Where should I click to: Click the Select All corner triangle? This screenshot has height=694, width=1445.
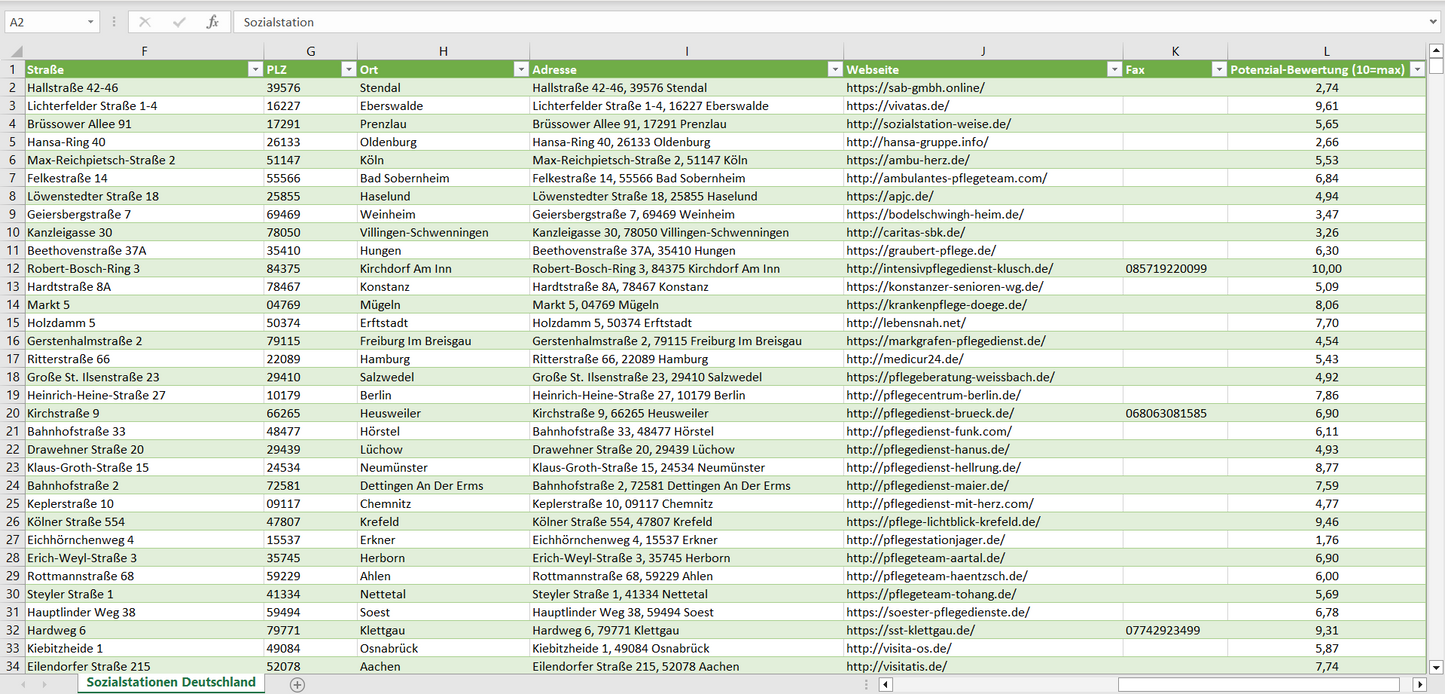click(16, 52)
